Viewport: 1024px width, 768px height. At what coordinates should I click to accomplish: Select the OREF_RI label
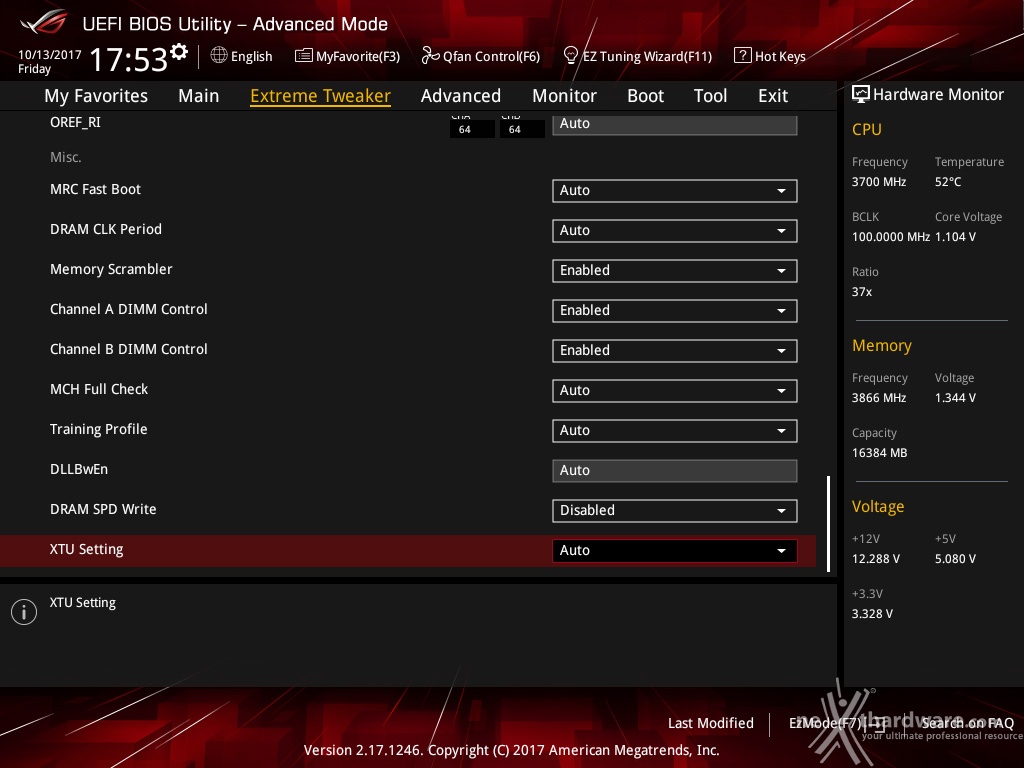click(x=75, y=122)
